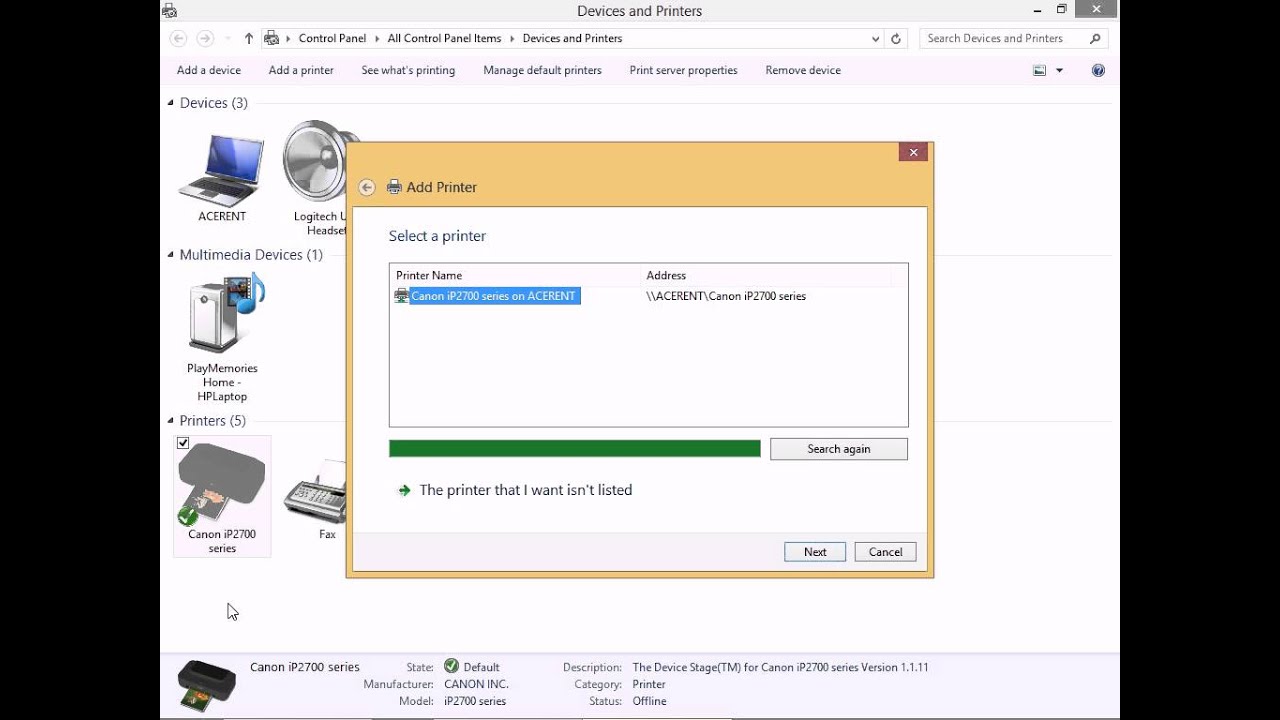Click Remove device in toolbar
Image resolution: width=1280 pixels, height=720 pixels.
tap(803, 70)
